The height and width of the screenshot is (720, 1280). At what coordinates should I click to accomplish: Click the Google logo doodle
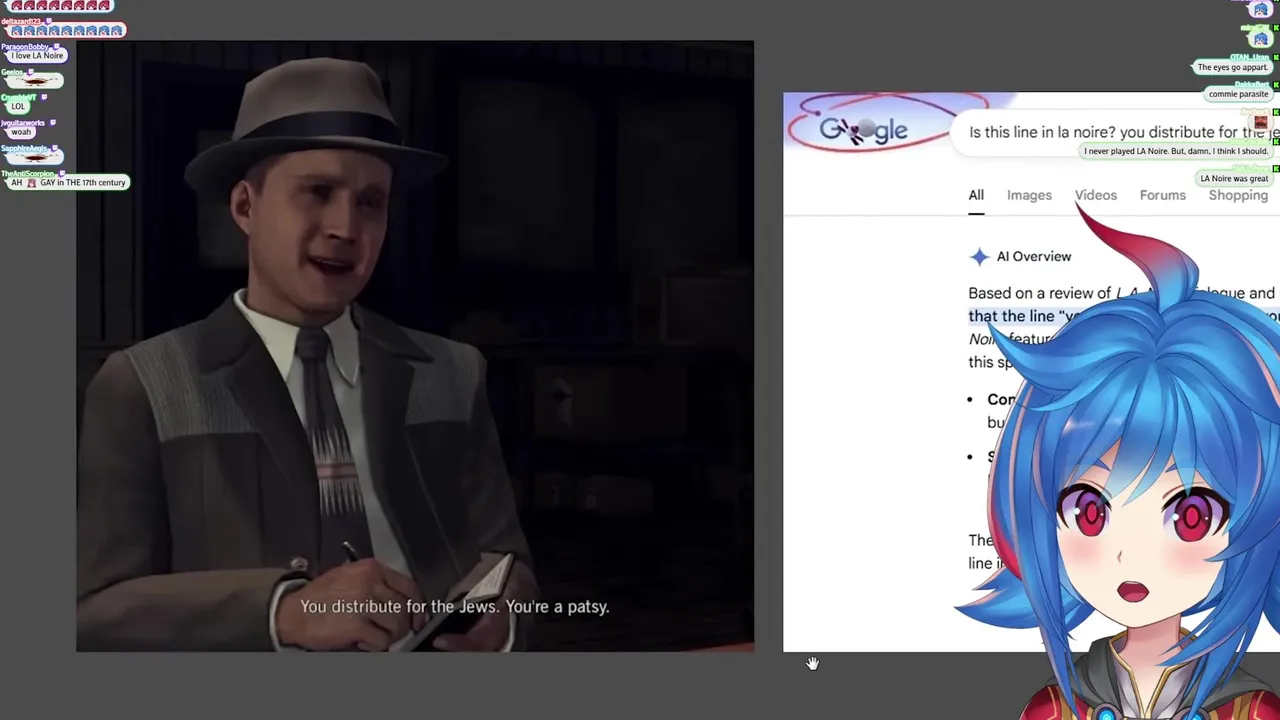click(863, 128)
